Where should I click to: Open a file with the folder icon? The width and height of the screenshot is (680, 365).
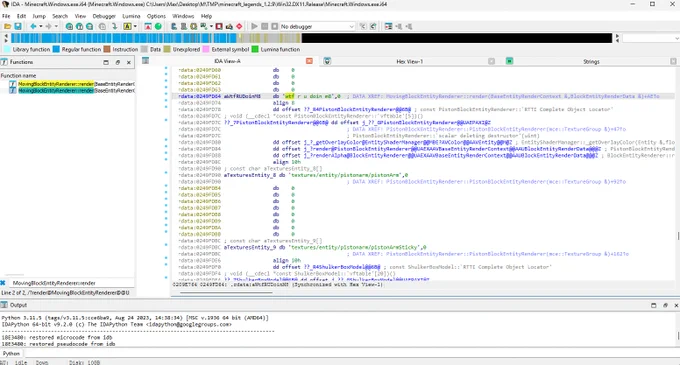[x=7, y=26]
